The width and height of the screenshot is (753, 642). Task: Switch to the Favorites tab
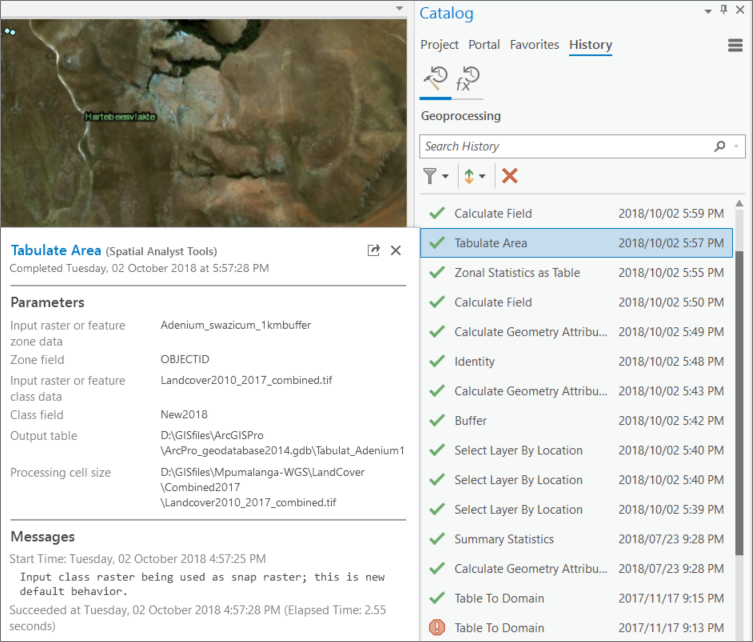(x=534, y=45)
